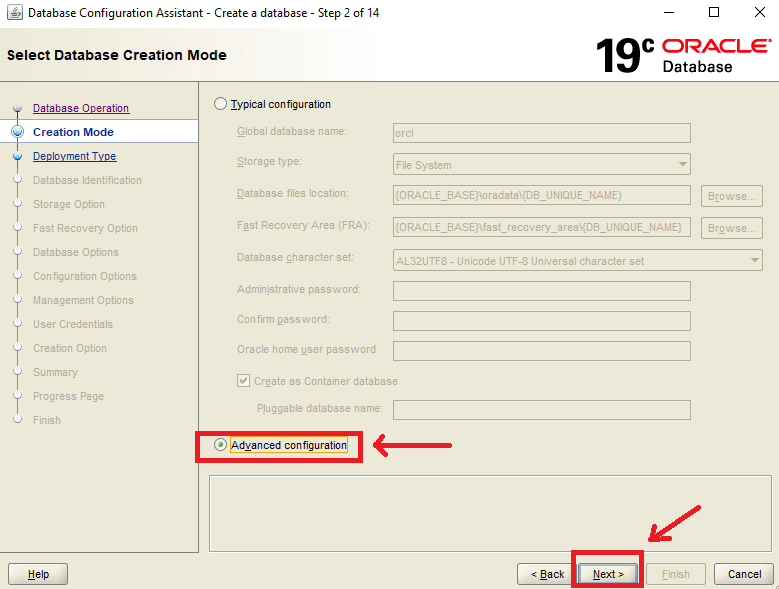Select Typical configuration radio button
779x589 pixels.
[x=221, y=104]
